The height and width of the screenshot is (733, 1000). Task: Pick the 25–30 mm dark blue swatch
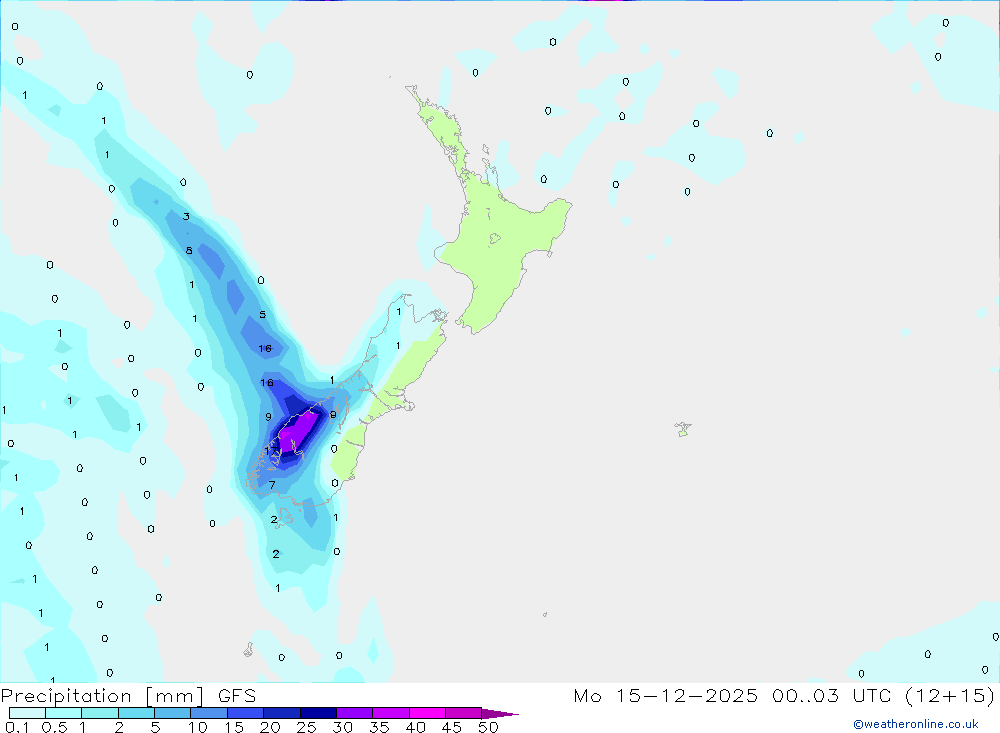[x=318, y=713]
